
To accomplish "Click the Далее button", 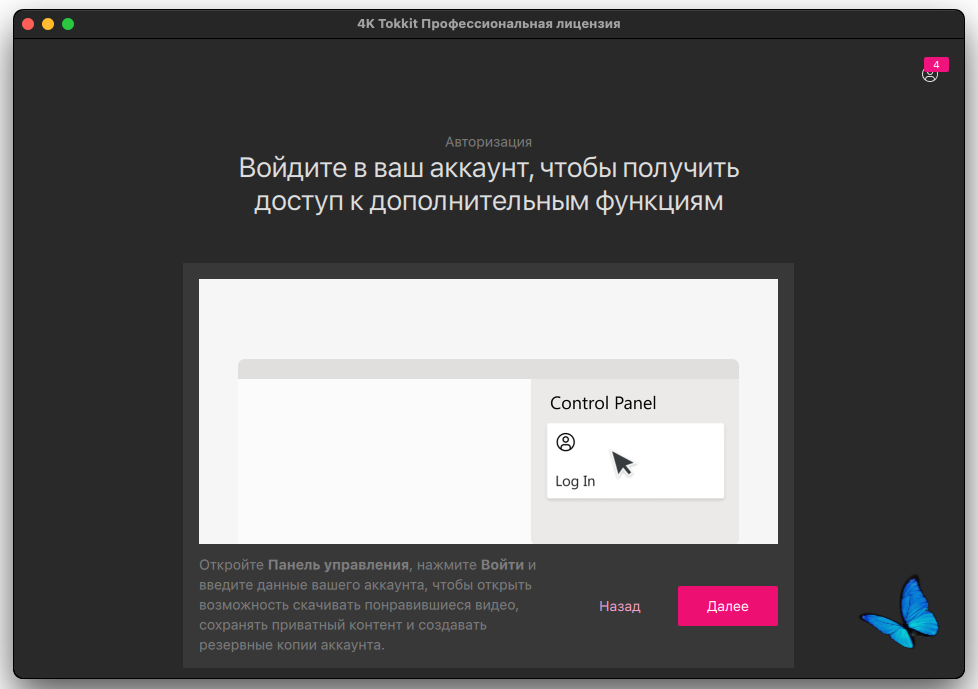I will [x=727, y=605].
